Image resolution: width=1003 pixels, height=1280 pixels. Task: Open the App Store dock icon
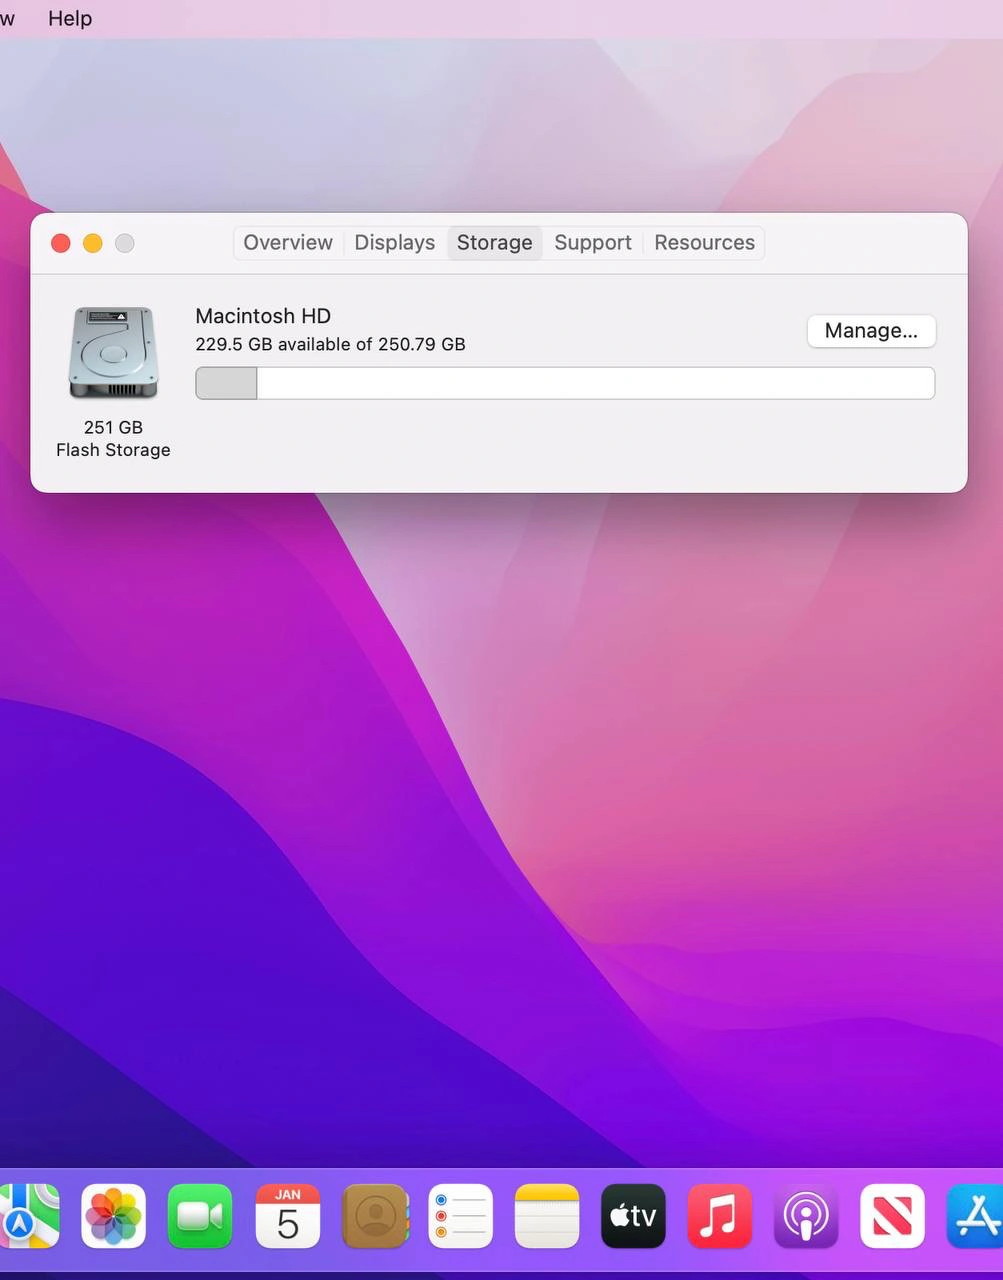click(x=976, y=1216)
